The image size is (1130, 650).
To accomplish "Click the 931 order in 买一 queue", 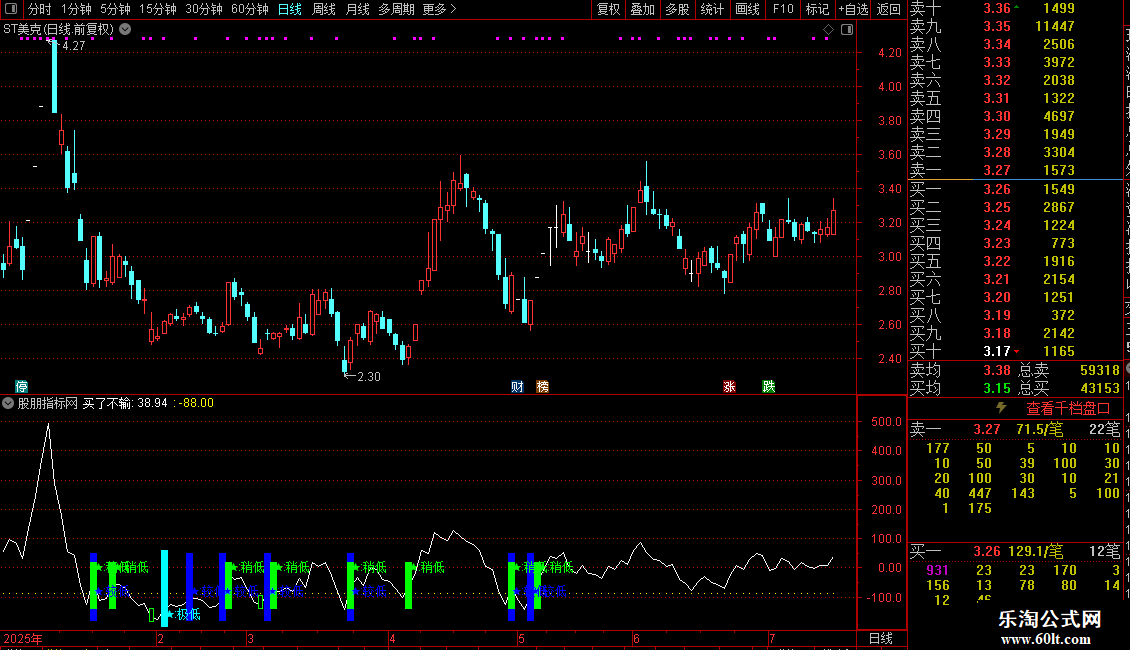I will 937,570.
